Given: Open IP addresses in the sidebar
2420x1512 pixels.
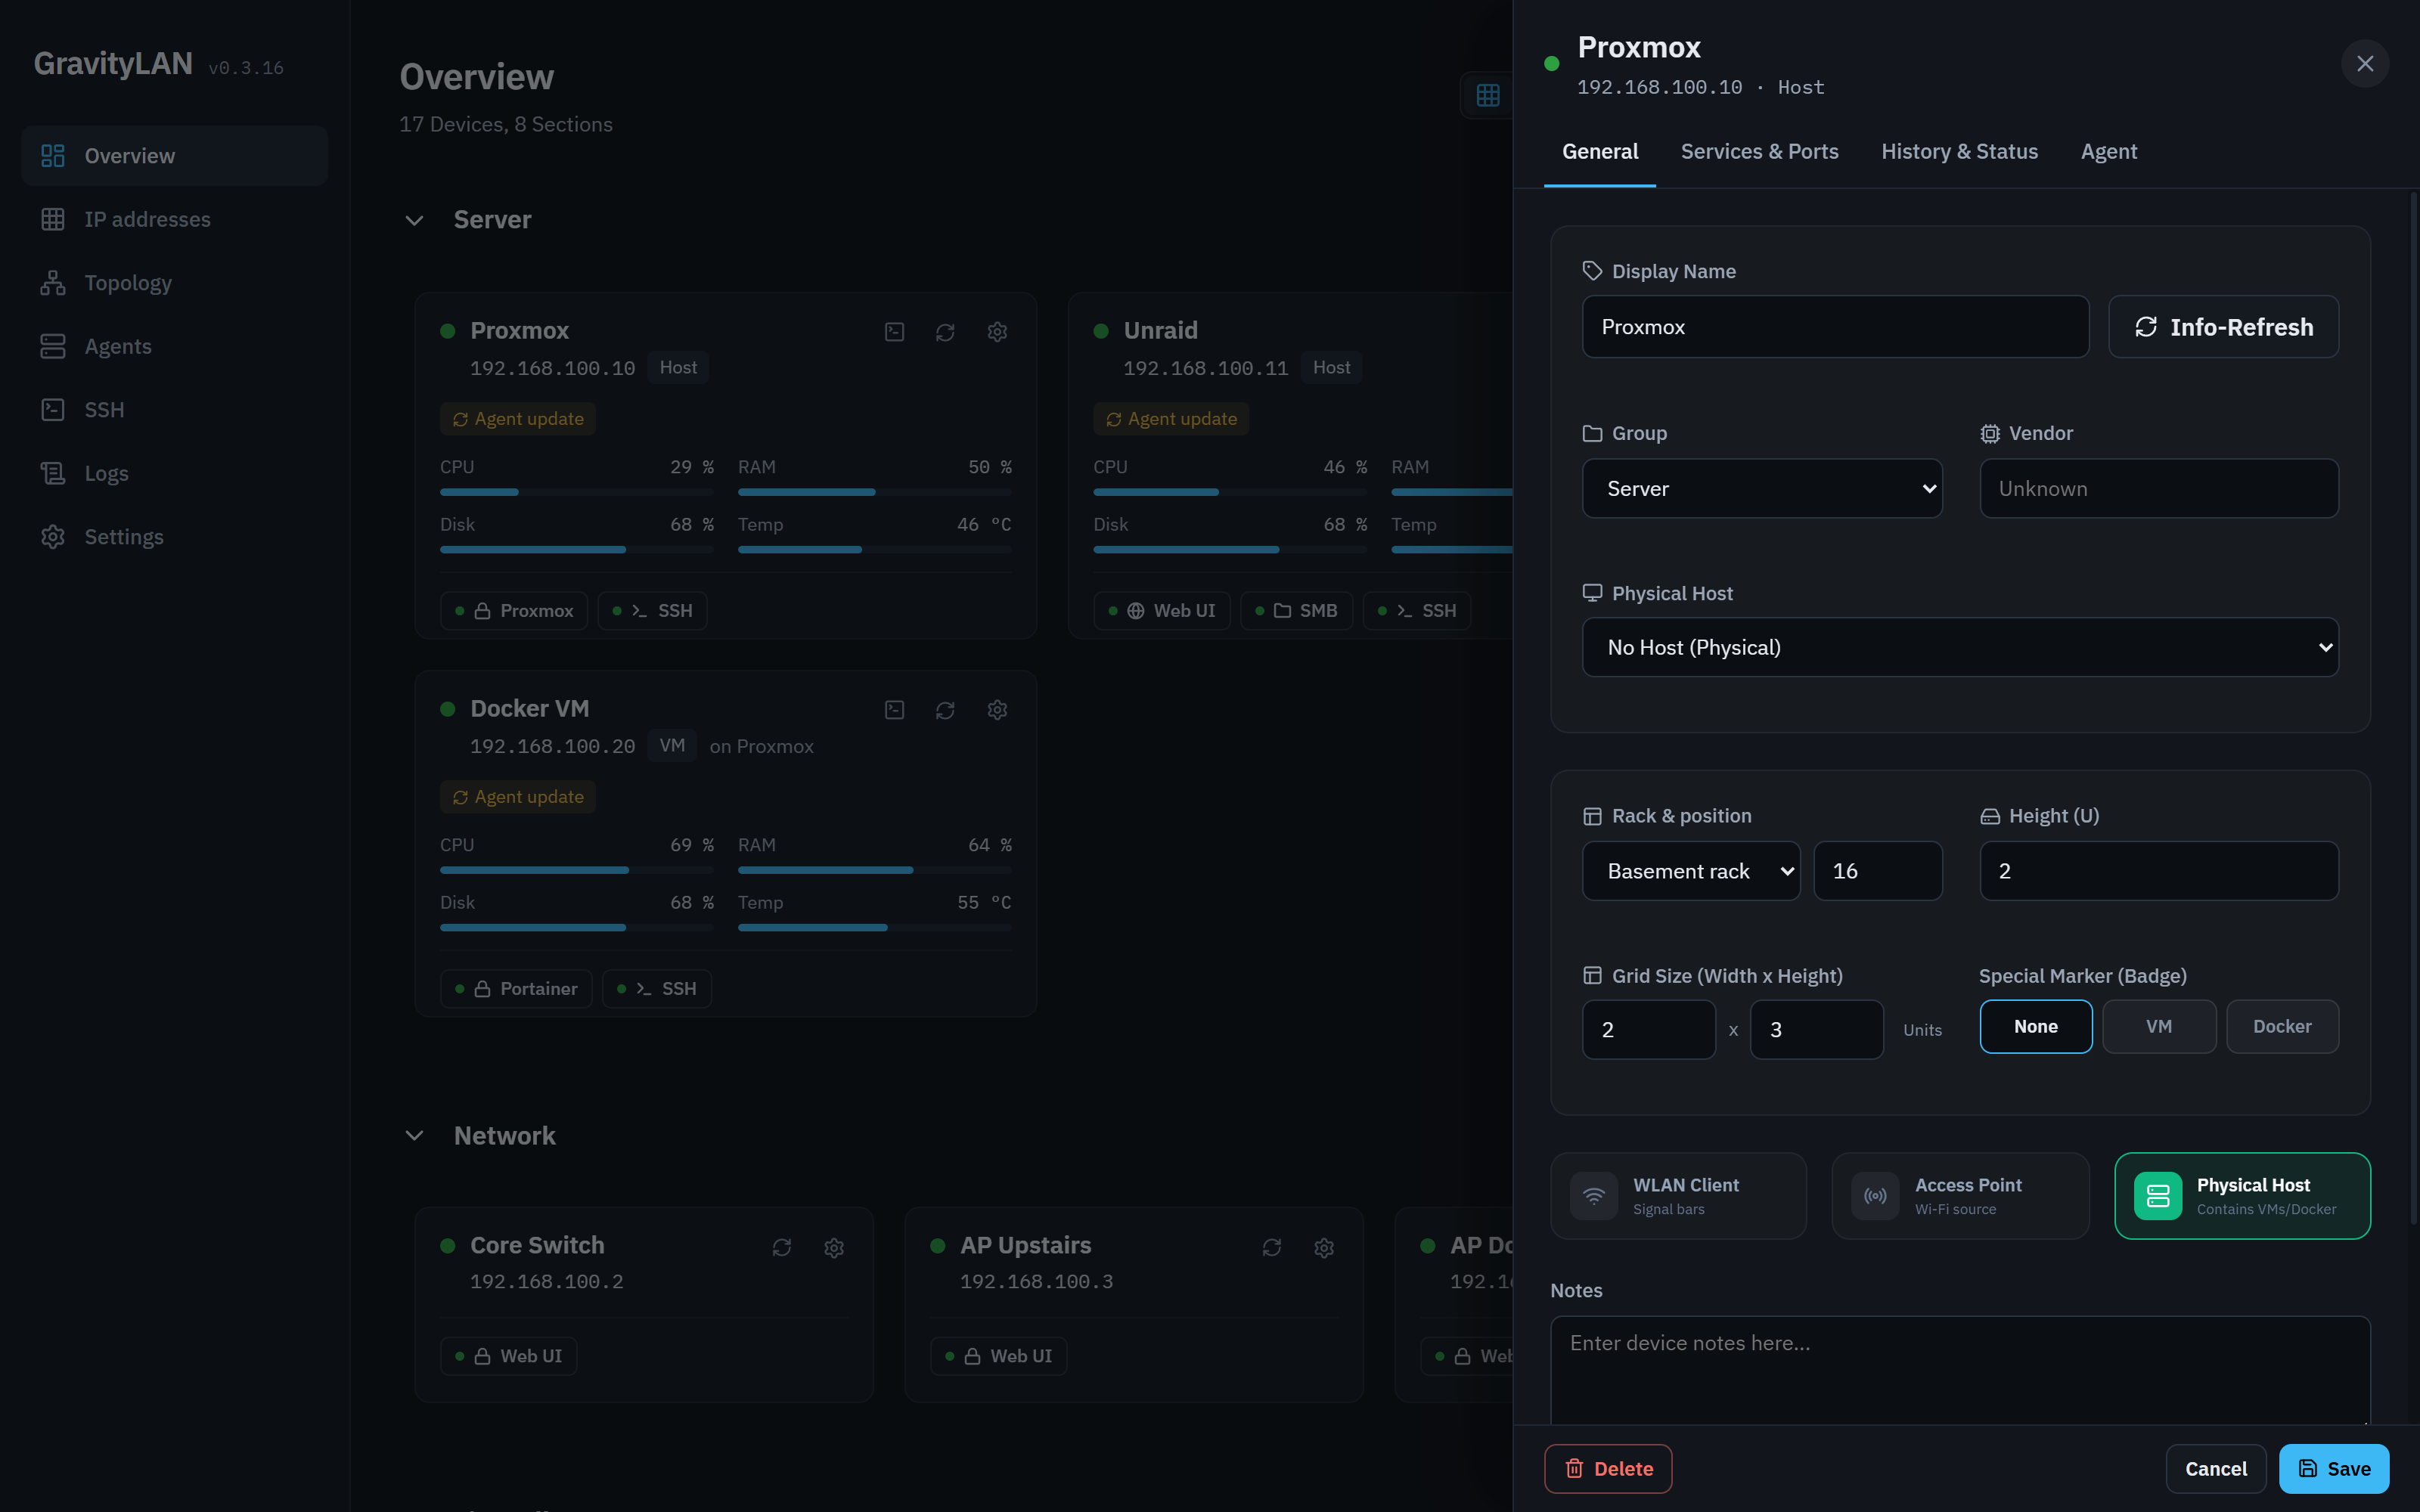Looking at the screenshot, I should click(174, 219).
